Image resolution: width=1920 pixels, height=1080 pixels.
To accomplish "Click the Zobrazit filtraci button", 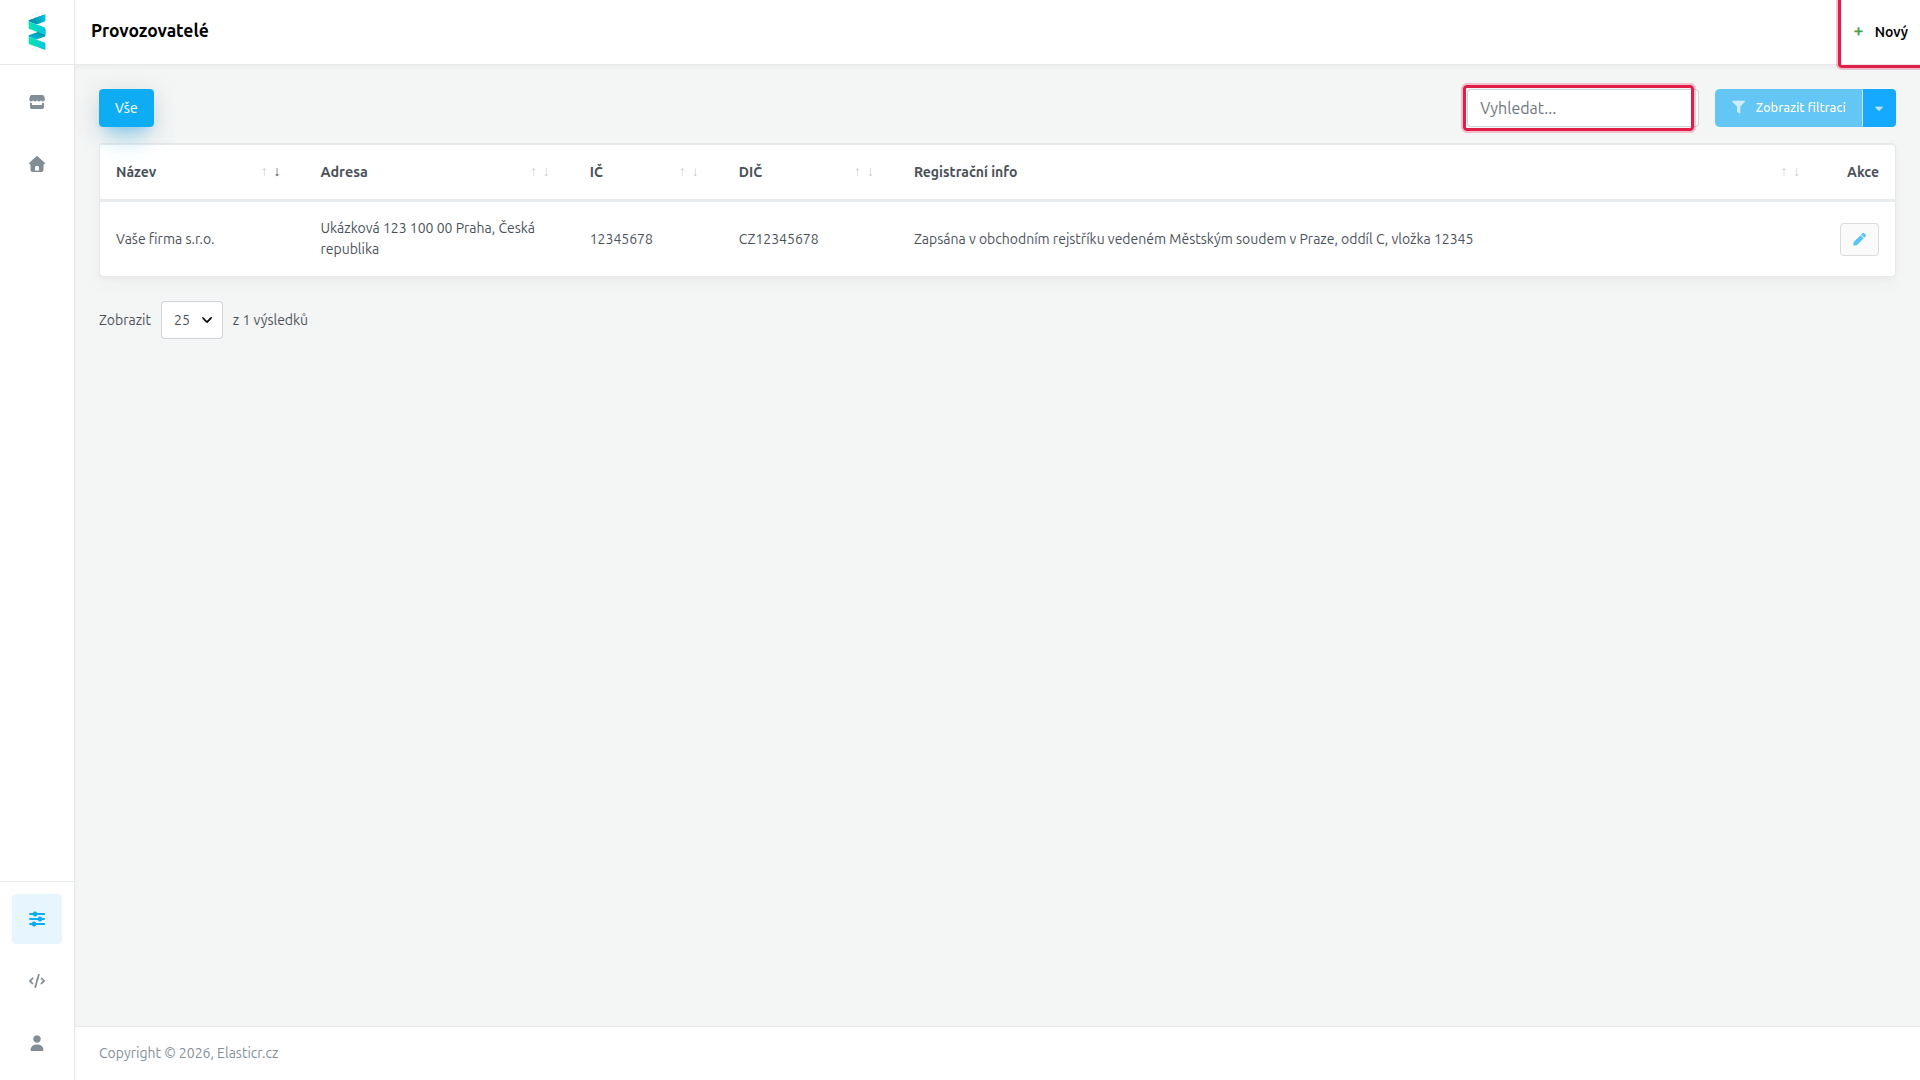I will tap(1789, 108).
